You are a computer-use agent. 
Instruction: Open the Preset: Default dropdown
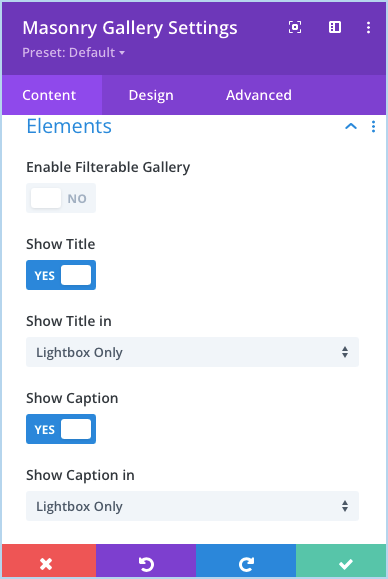click(x=73, y=52)
